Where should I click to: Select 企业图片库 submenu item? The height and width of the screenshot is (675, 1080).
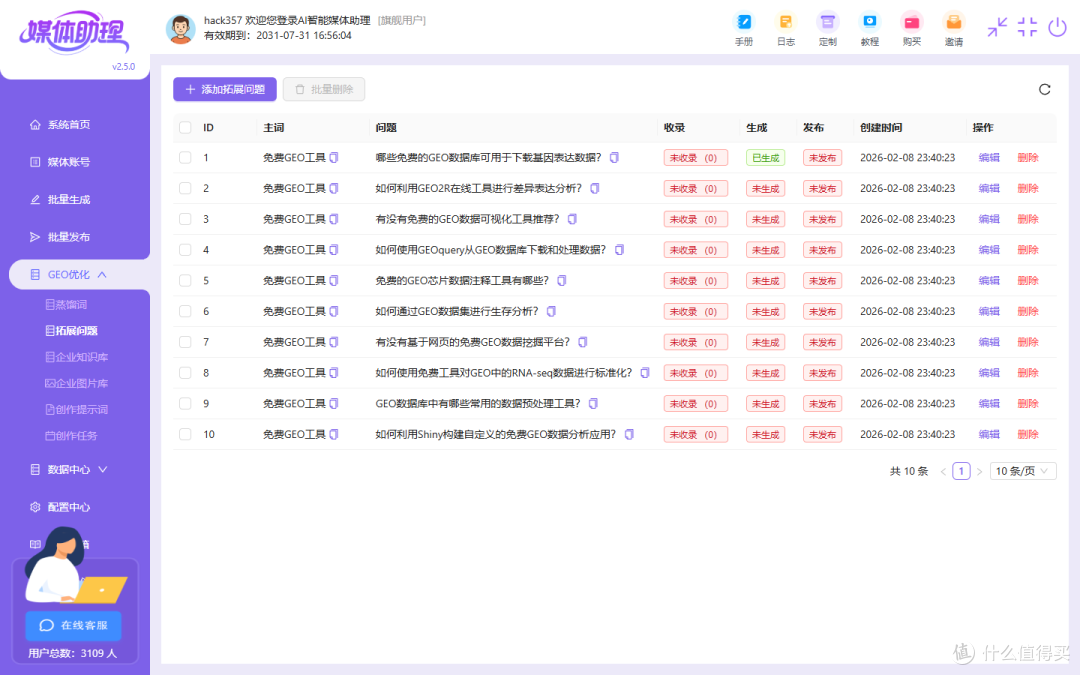click(x=76, y=383)
